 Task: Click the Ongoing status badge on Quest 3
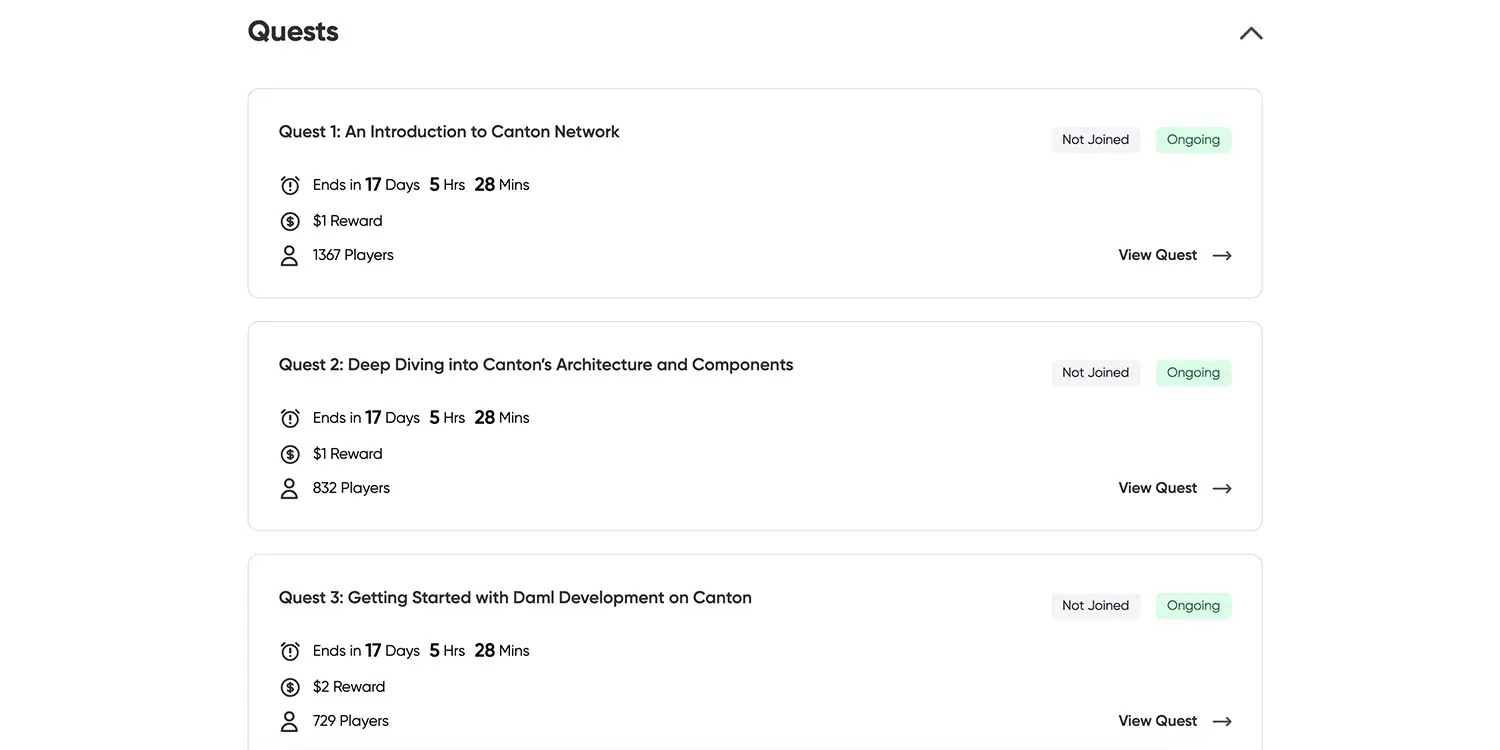pyautogui.click(x=1193, y=606)
